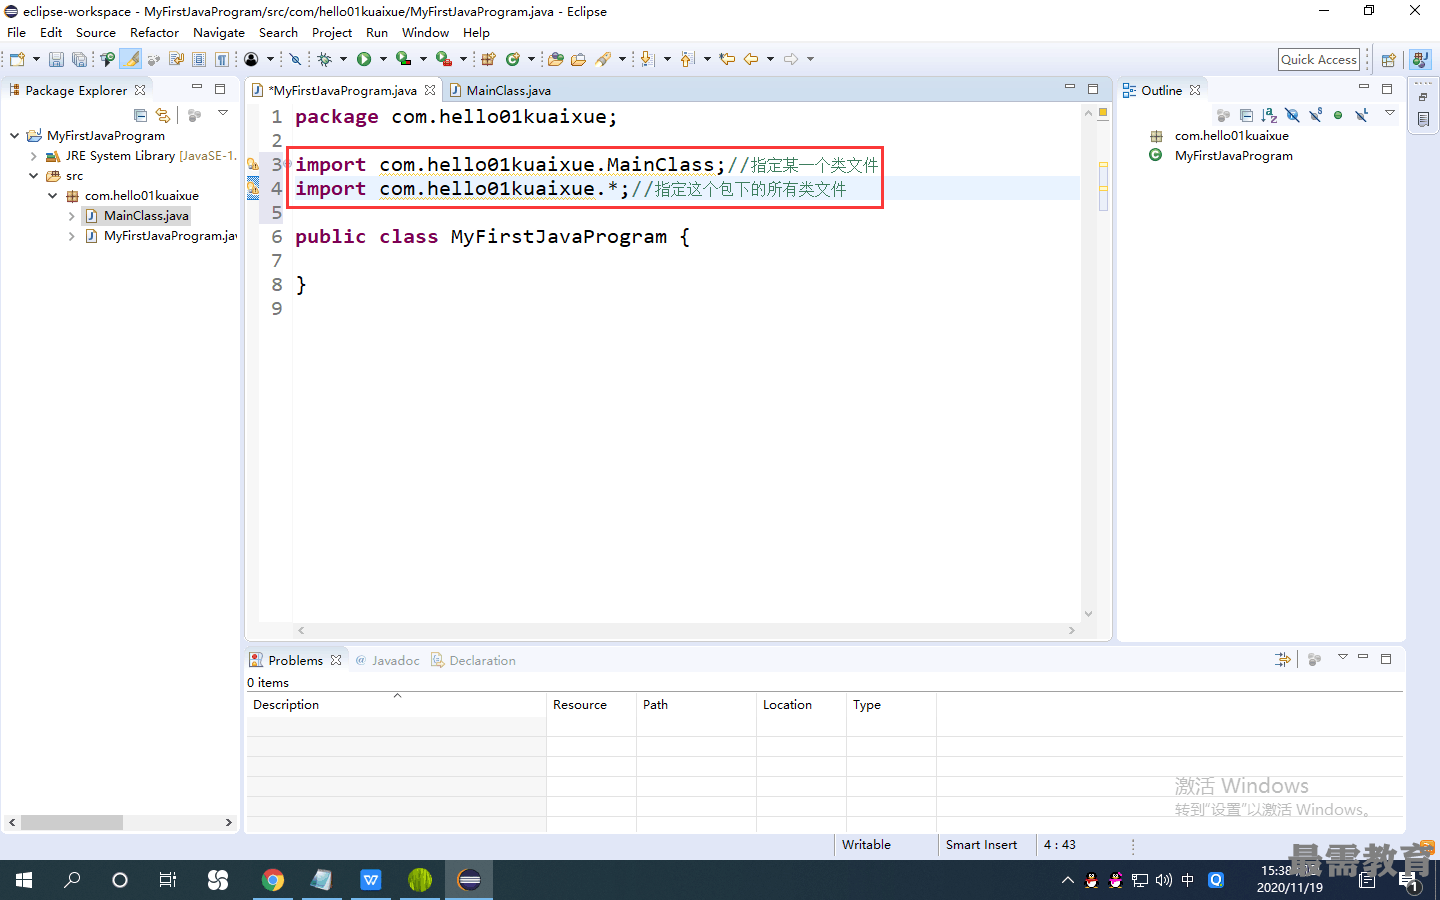The height and width of the screenshot is (900, 1440).
Task: Toggle alphabetical Sort in Outline
Action: tap(1269, 115)
